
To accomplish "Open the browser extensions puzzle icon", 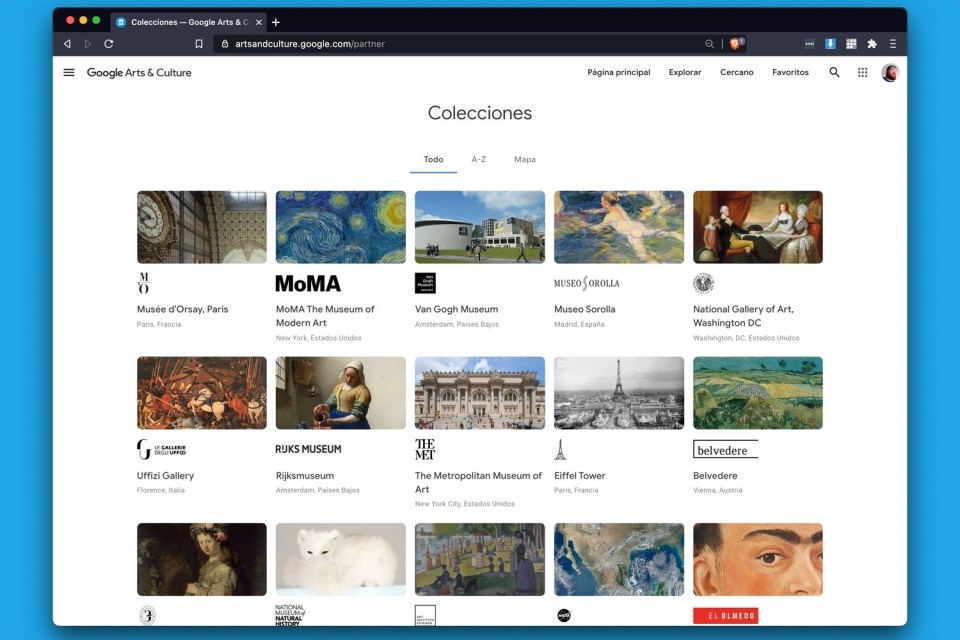I will [x=871, y=44].
